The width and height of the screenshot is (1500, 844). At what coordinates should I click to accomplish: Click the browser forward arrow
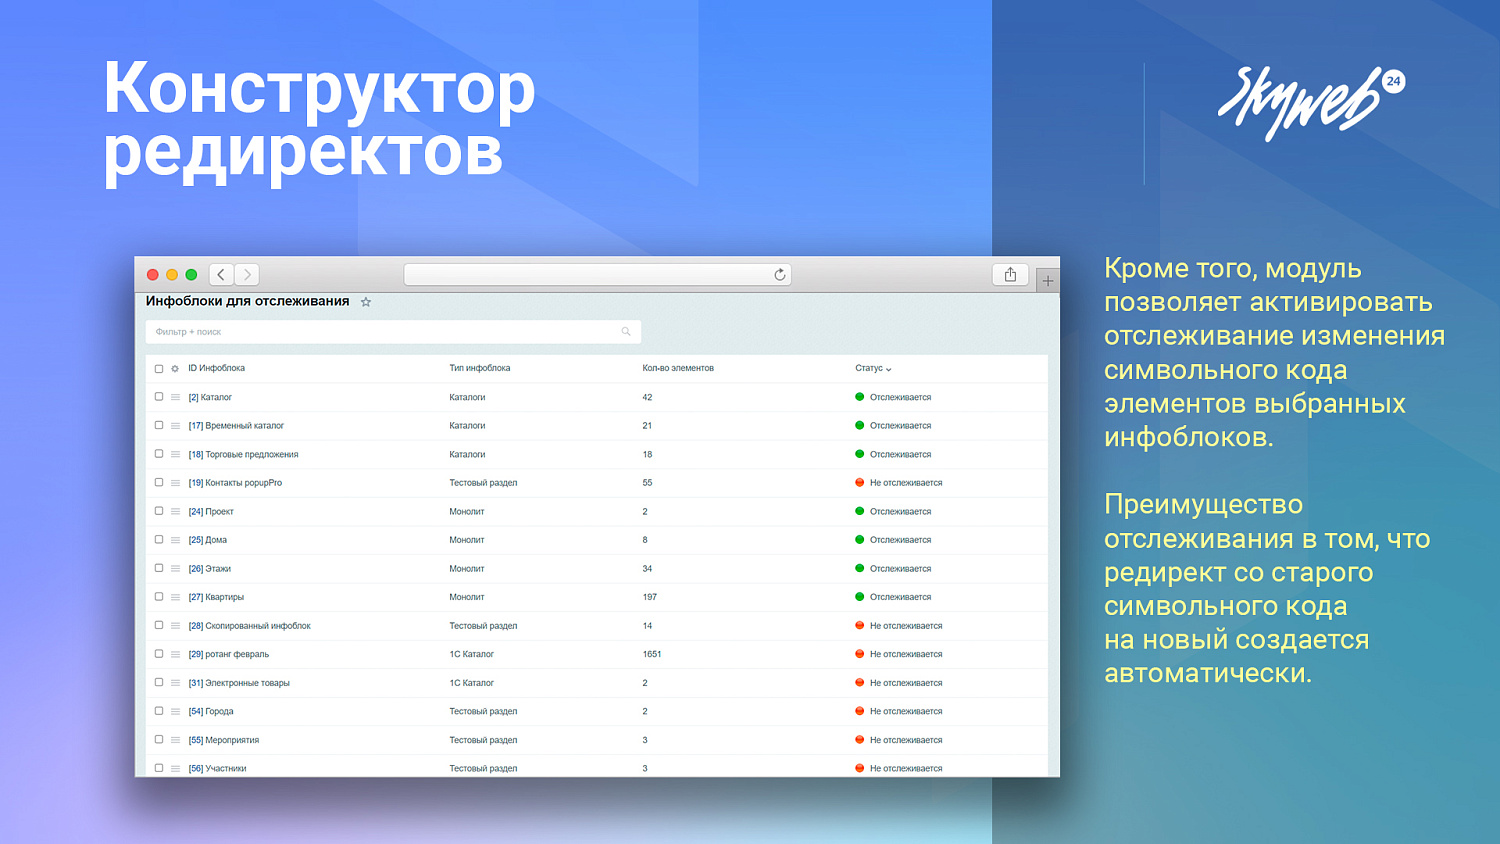(x=246, y=274)
